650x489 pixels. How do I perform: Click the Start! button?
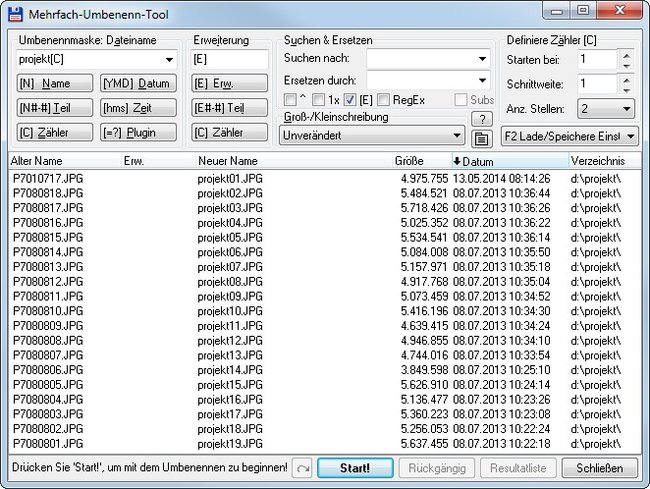click(x=355, y=468)
